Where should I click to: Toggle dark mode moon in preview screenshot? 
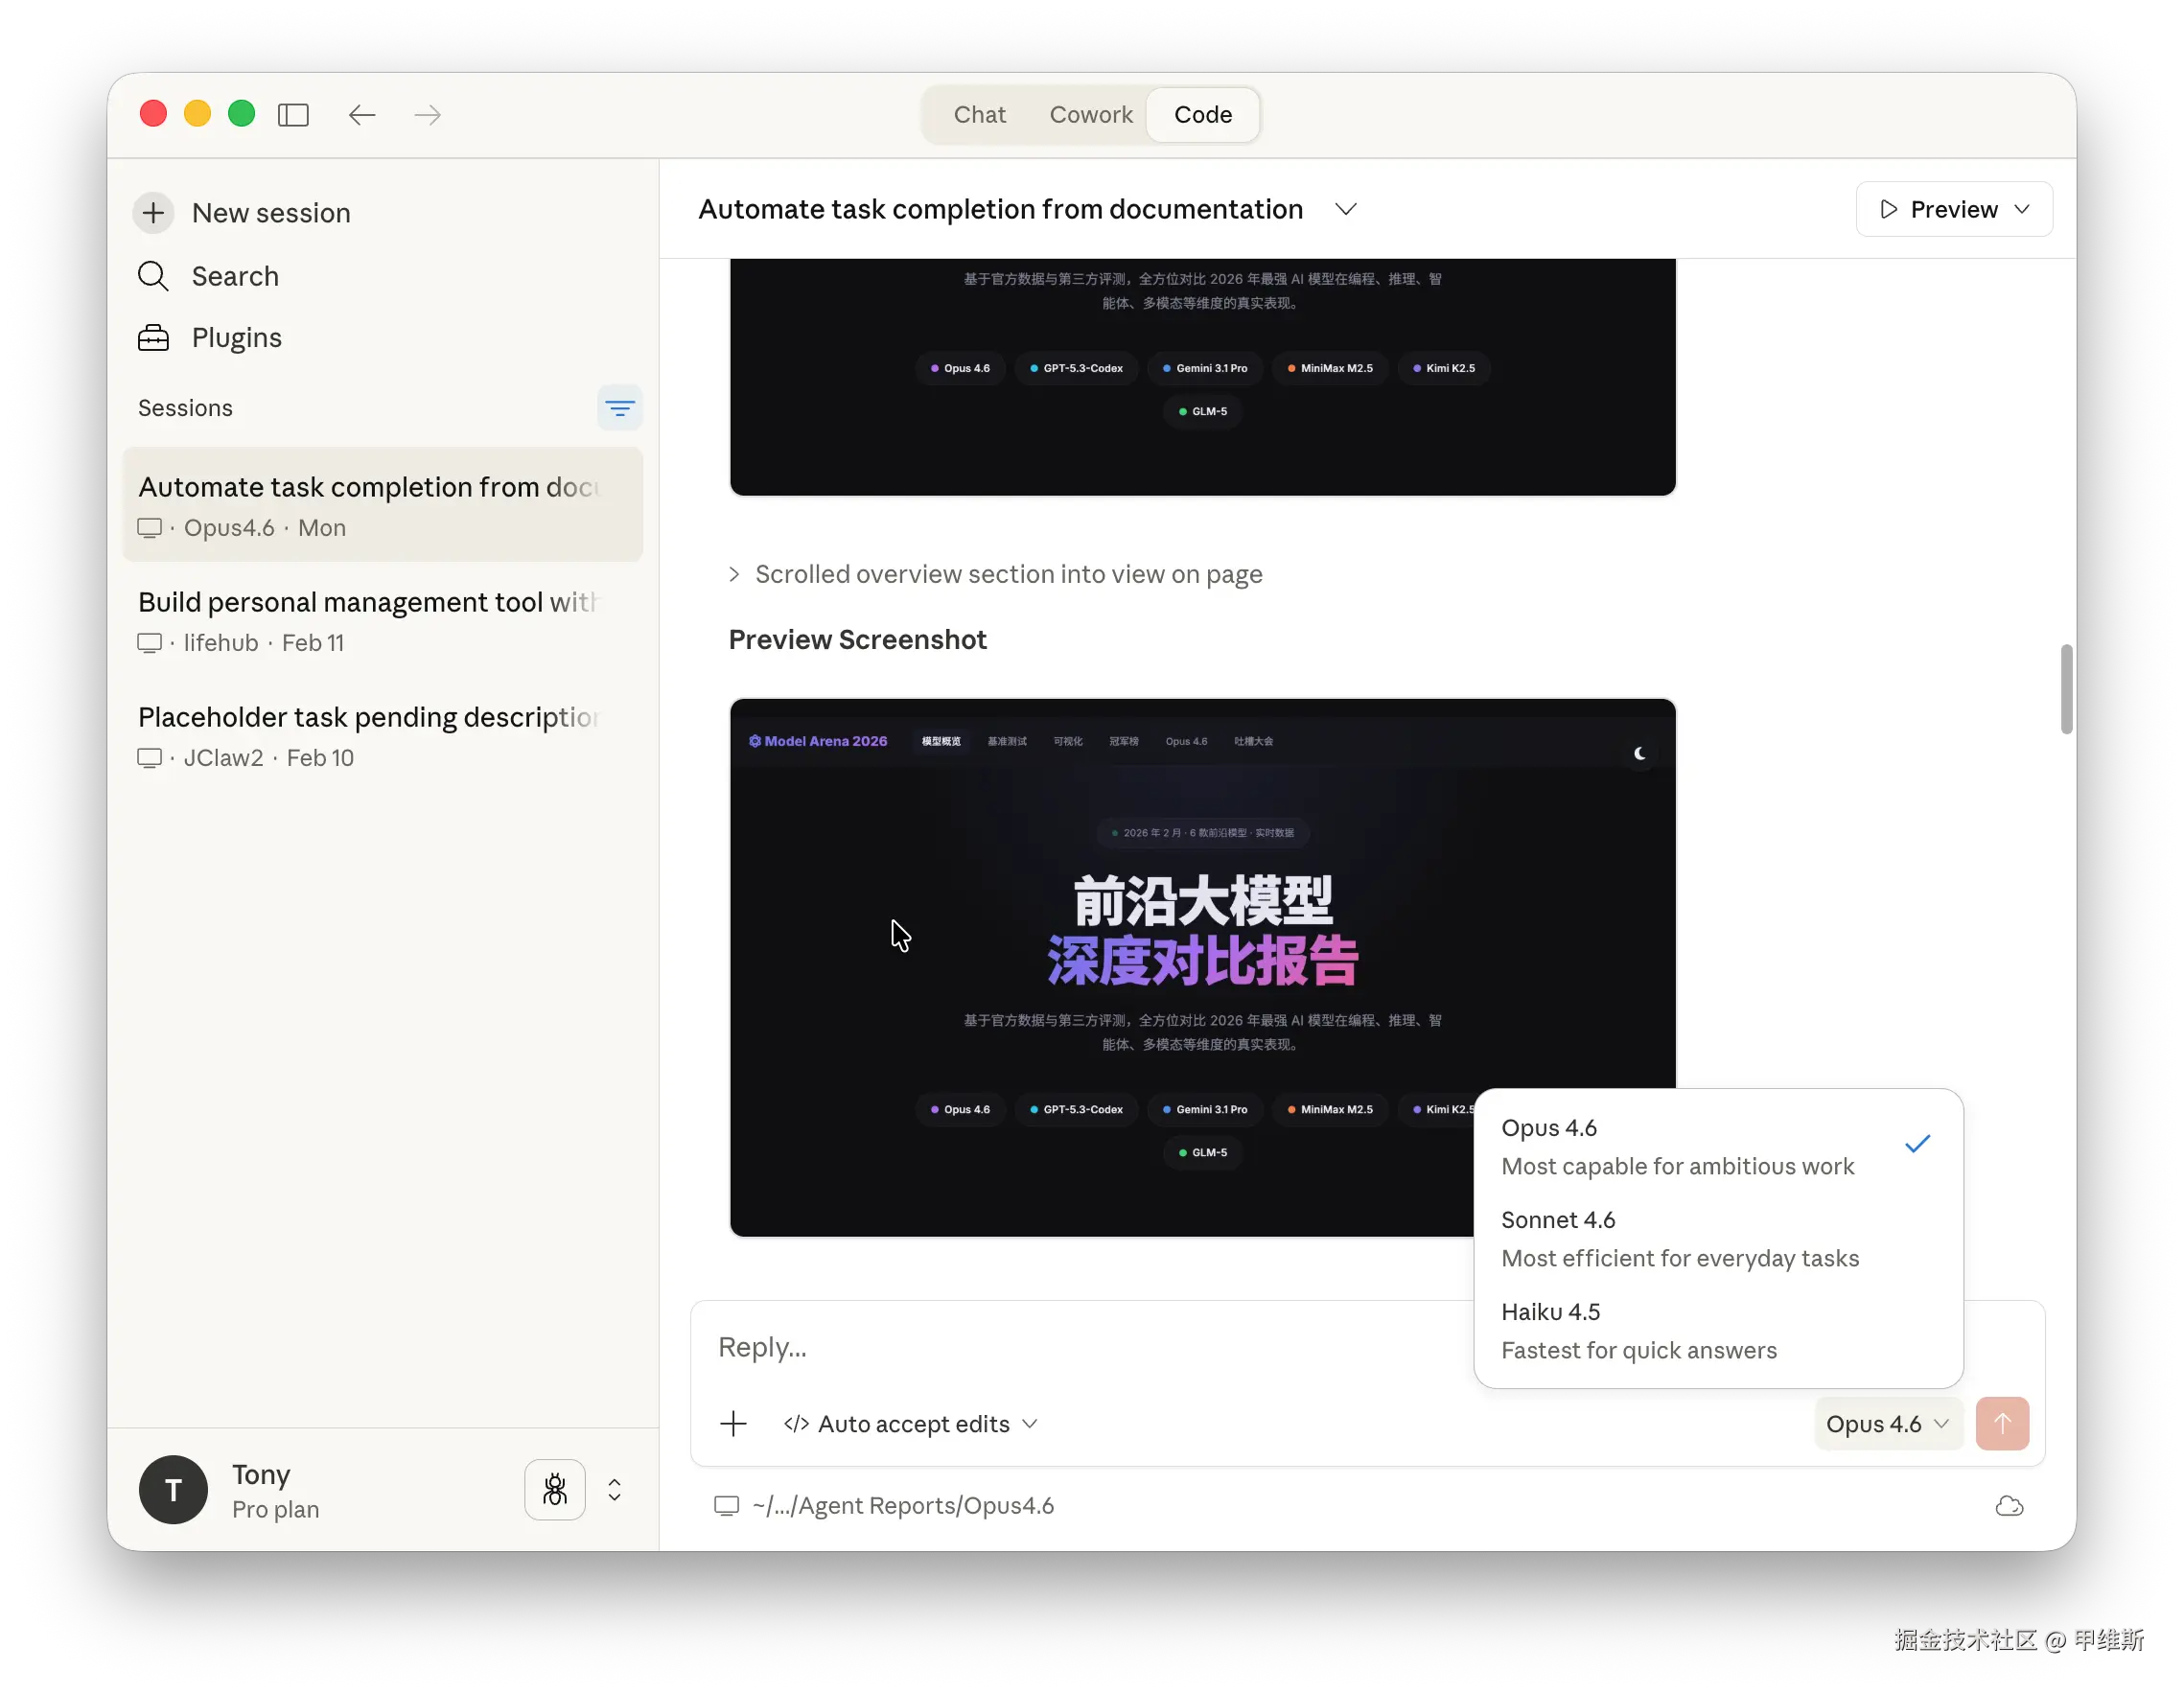pyautogui.click(x=1639, y=753)
